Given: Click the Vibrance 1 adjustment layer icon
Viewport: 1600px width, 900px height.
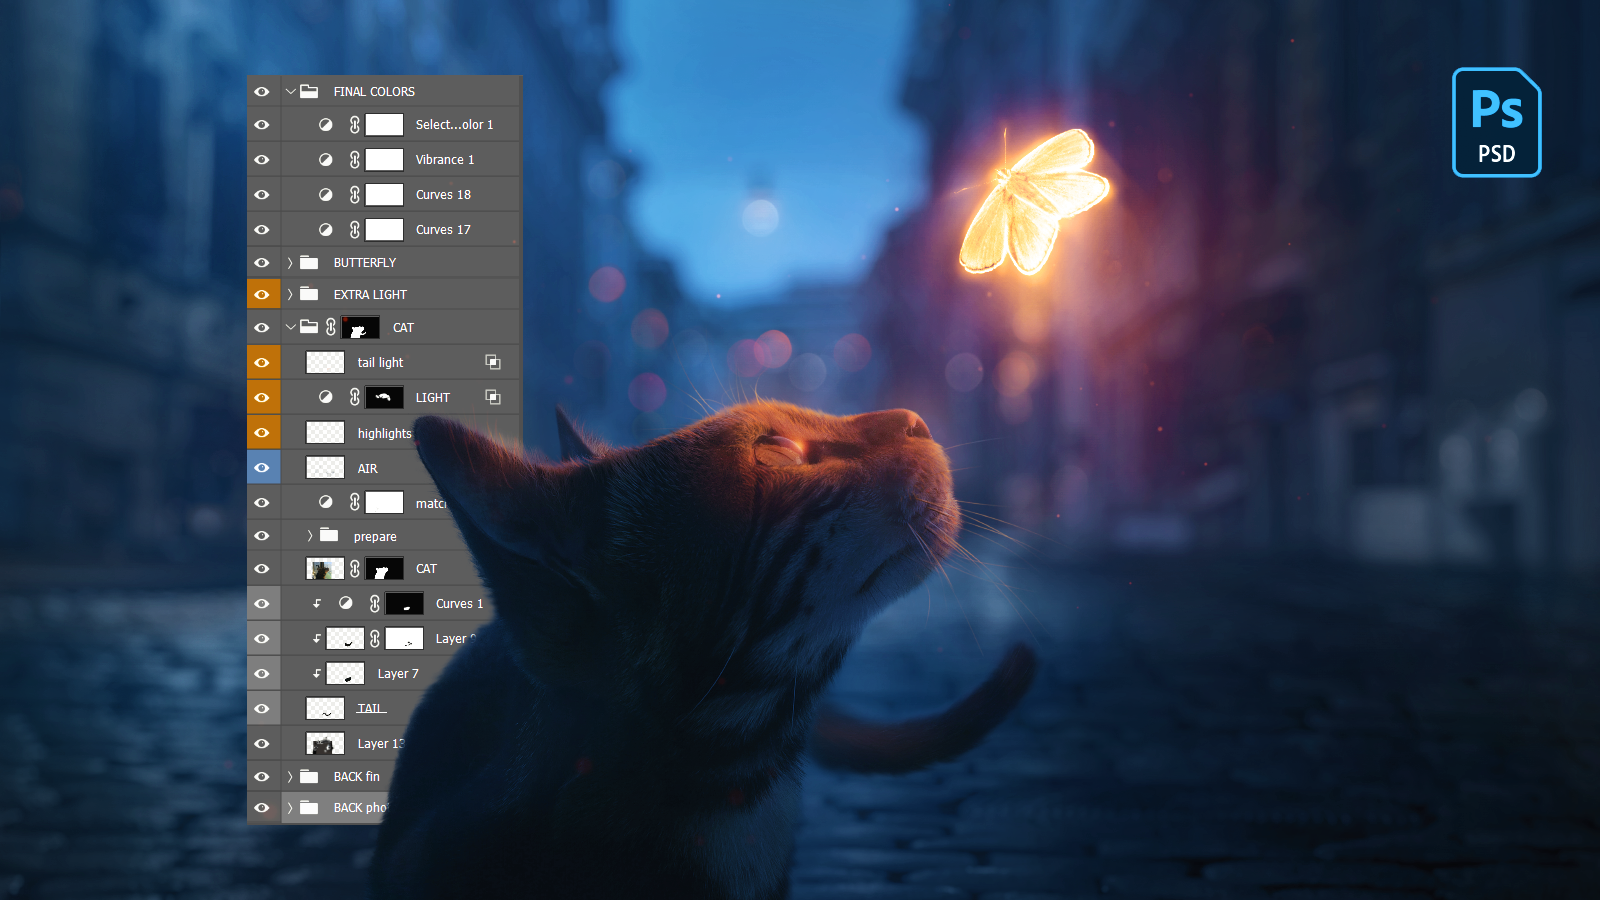Looking at the screenshot, I should point(326,160).
